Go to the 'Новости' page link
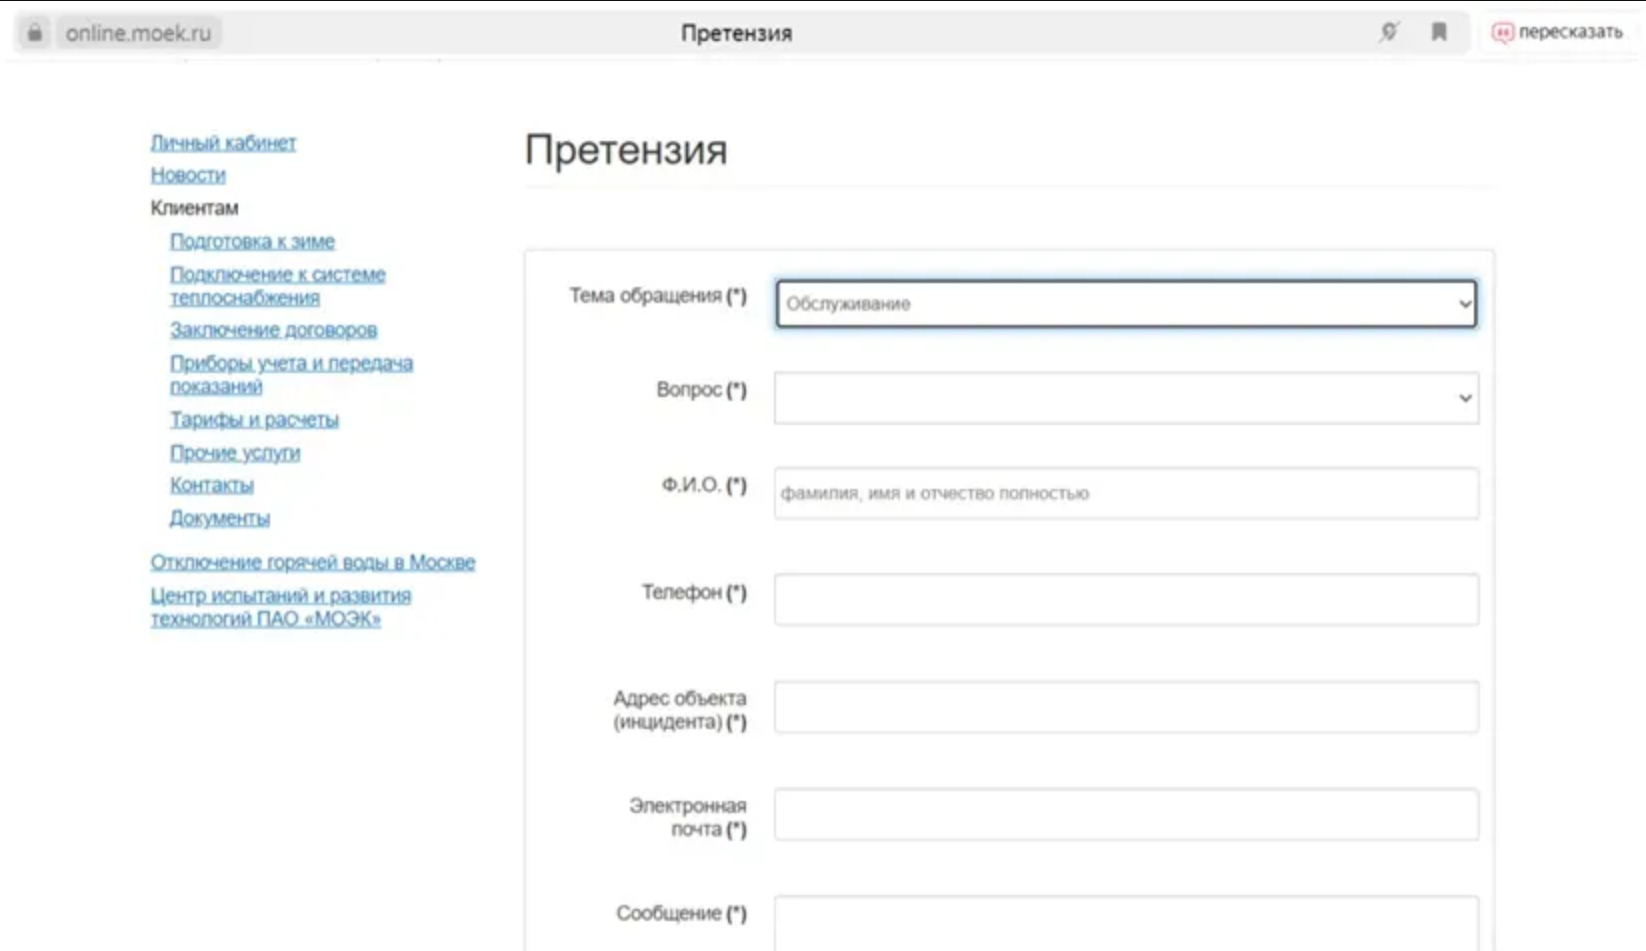Screen dimensions: 1646x951 [x=188, y=175]
